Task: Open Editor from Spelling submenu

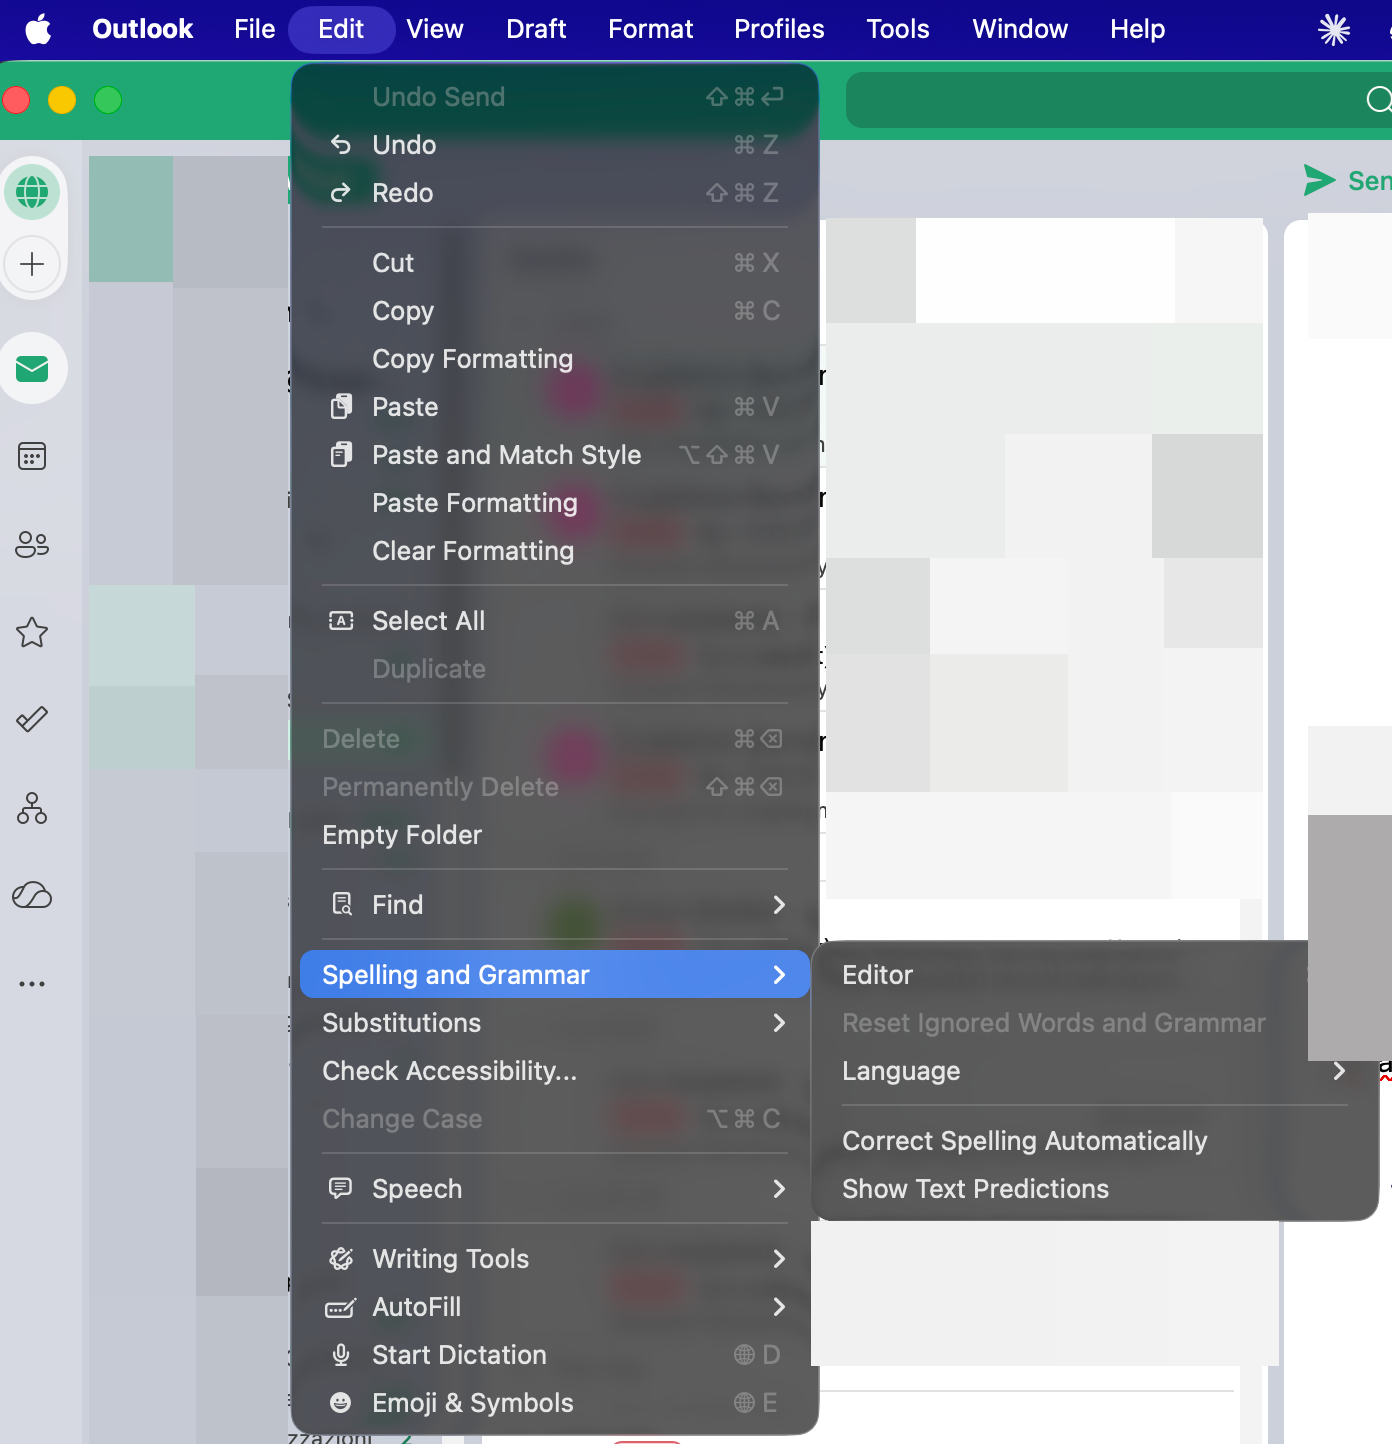Action: pos(1095,975)
